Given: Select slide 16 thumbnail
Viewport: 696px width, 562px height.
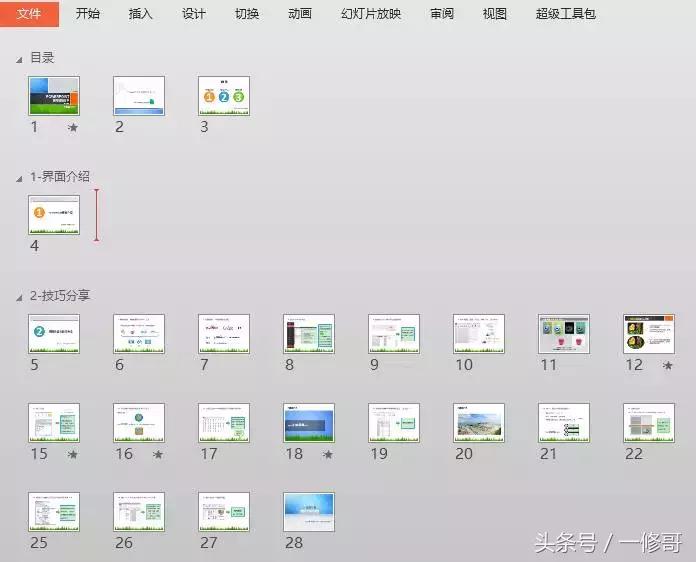Looking at the screenshot, I should [x=139, y=423].
